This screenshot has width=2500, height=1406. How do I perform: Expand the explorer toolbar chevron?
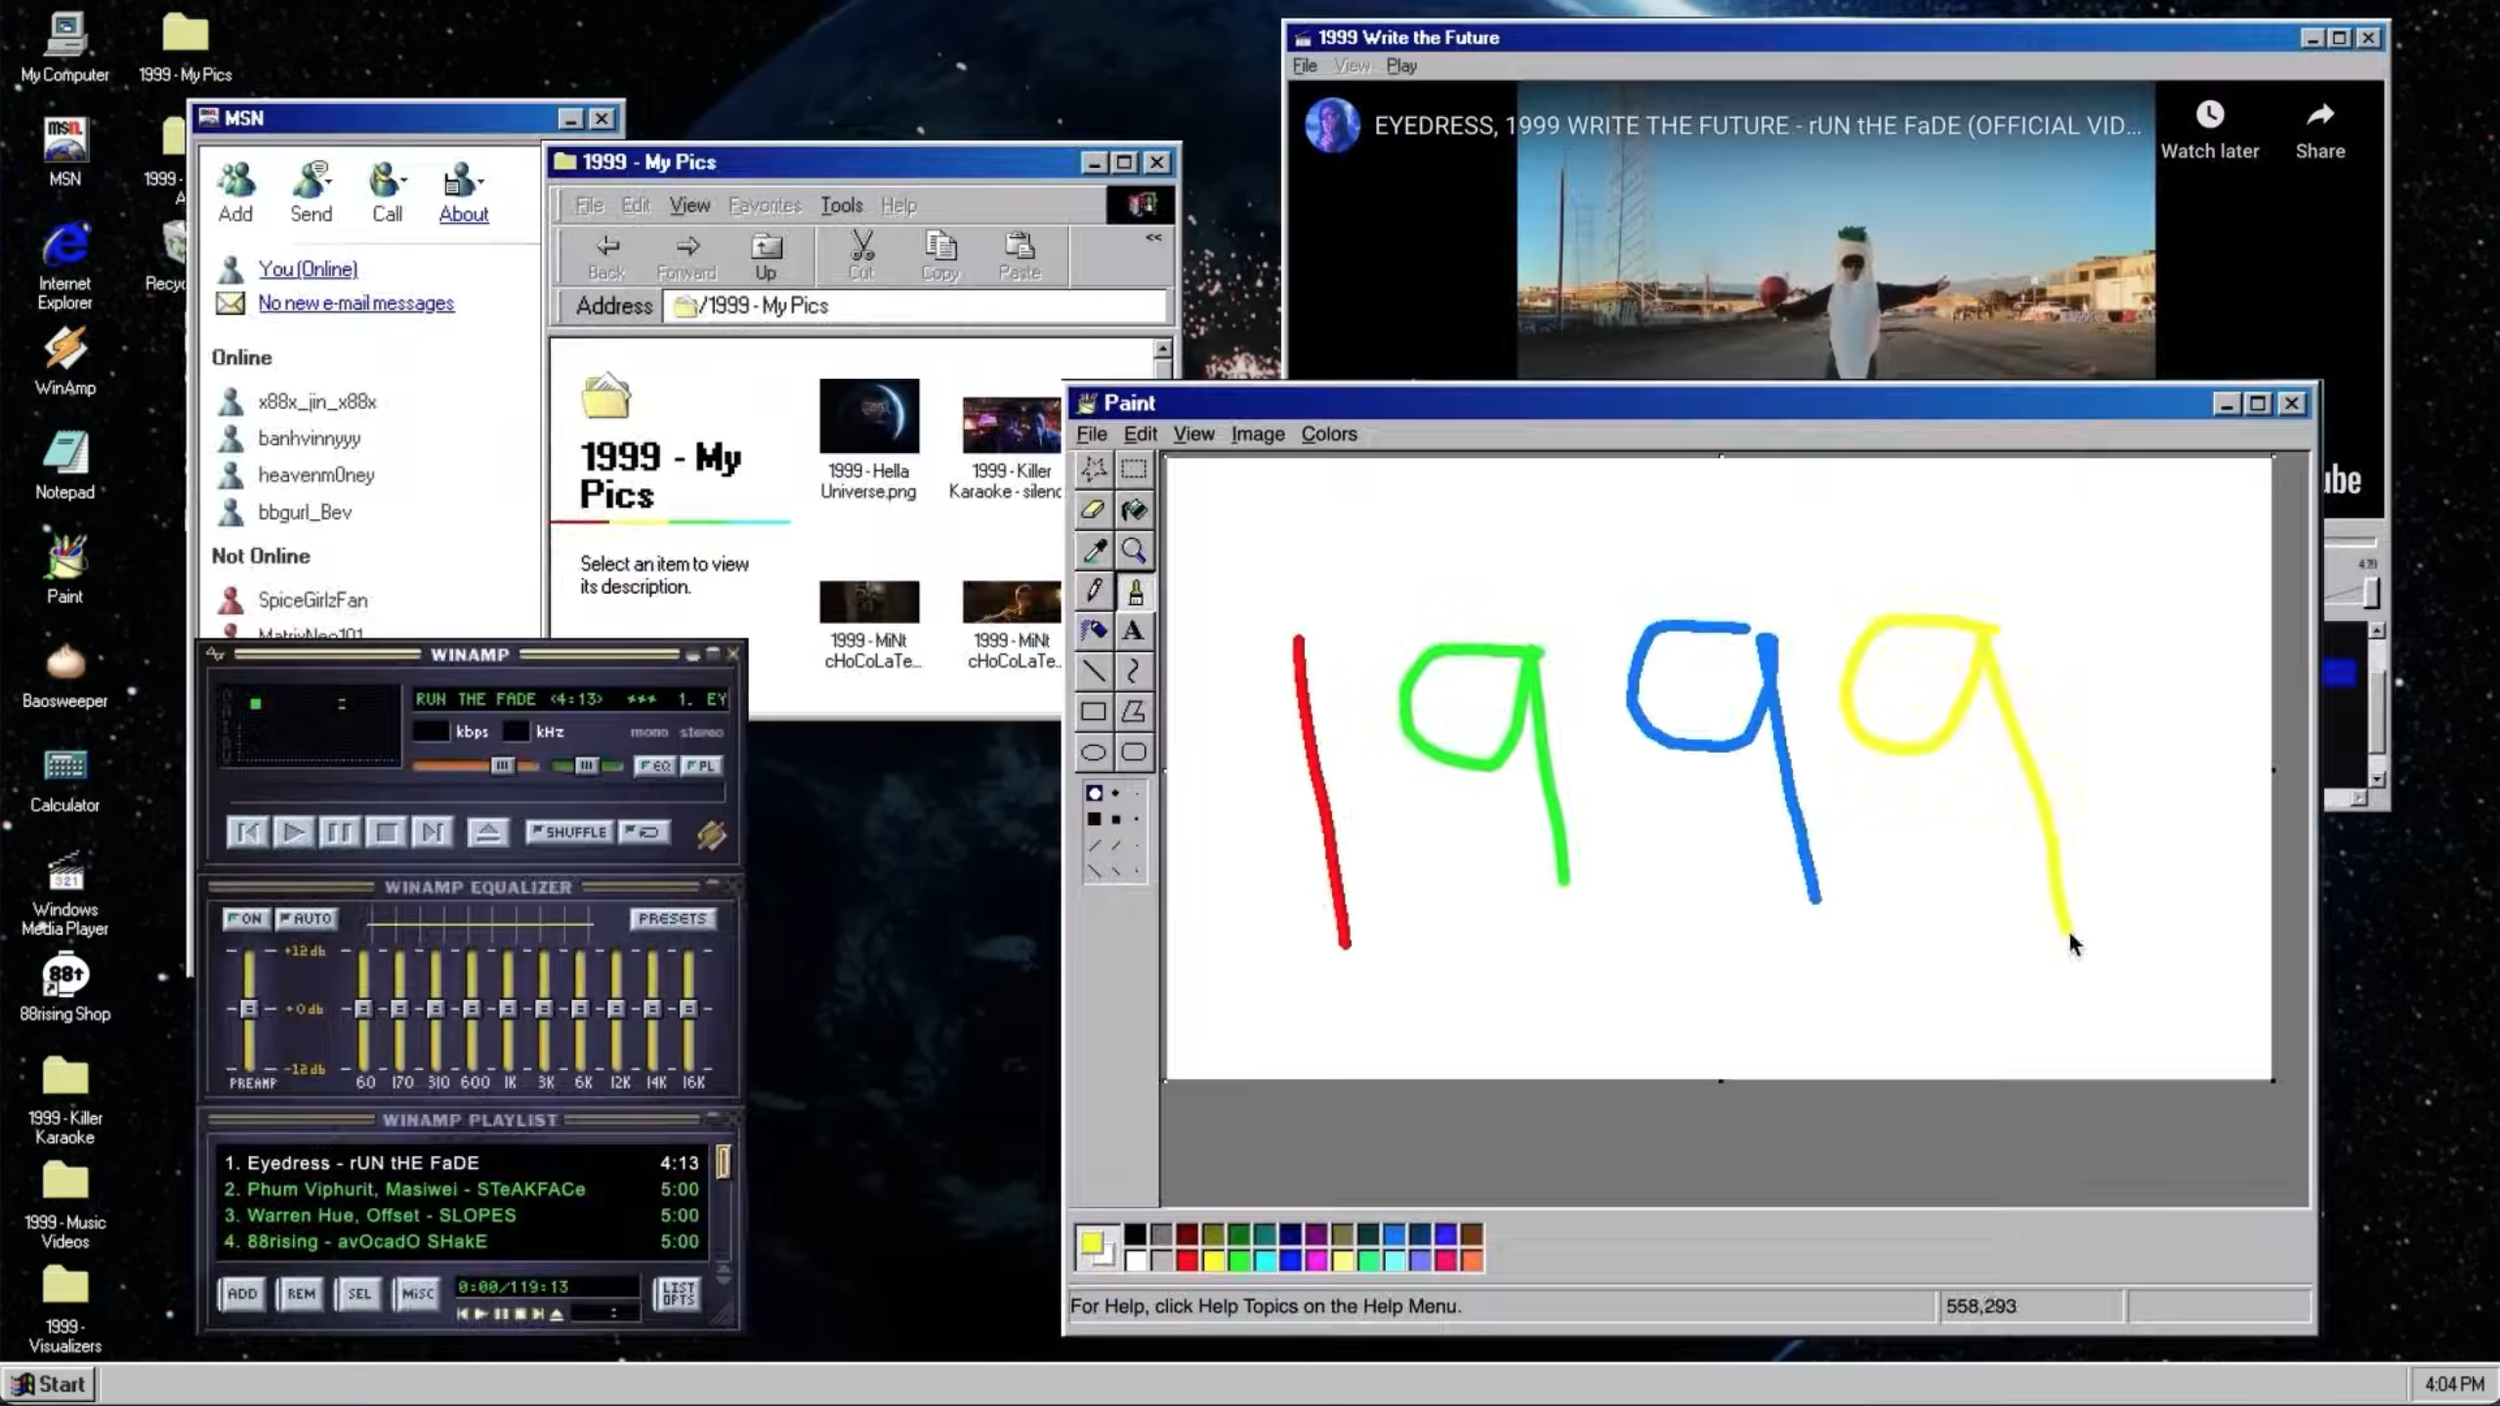(x=1153, y=238)
